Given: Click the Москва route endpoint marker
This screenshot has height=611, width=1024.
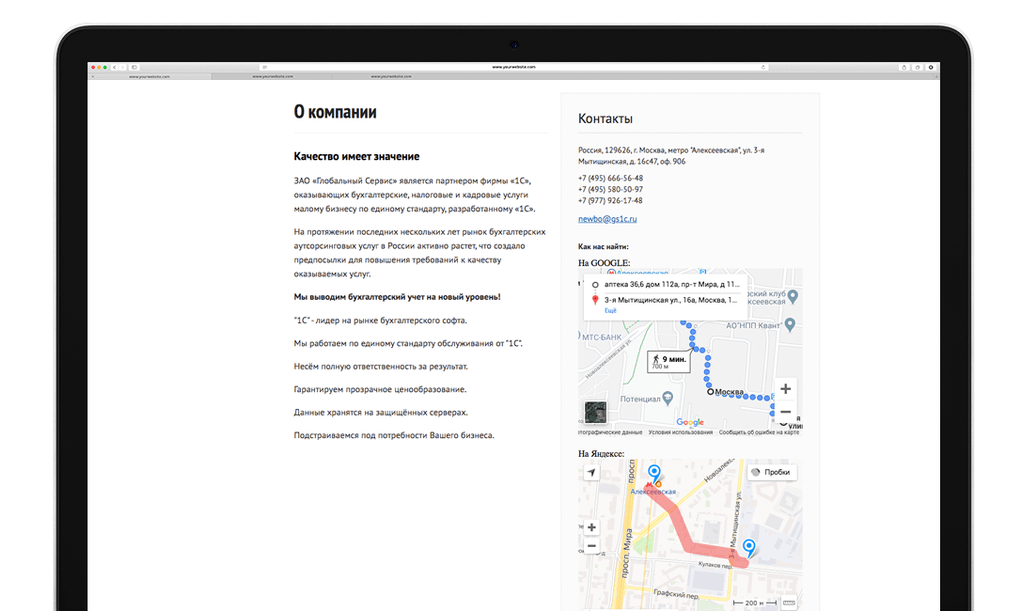Looking at the screenshot, I should (x=711, y=392).
